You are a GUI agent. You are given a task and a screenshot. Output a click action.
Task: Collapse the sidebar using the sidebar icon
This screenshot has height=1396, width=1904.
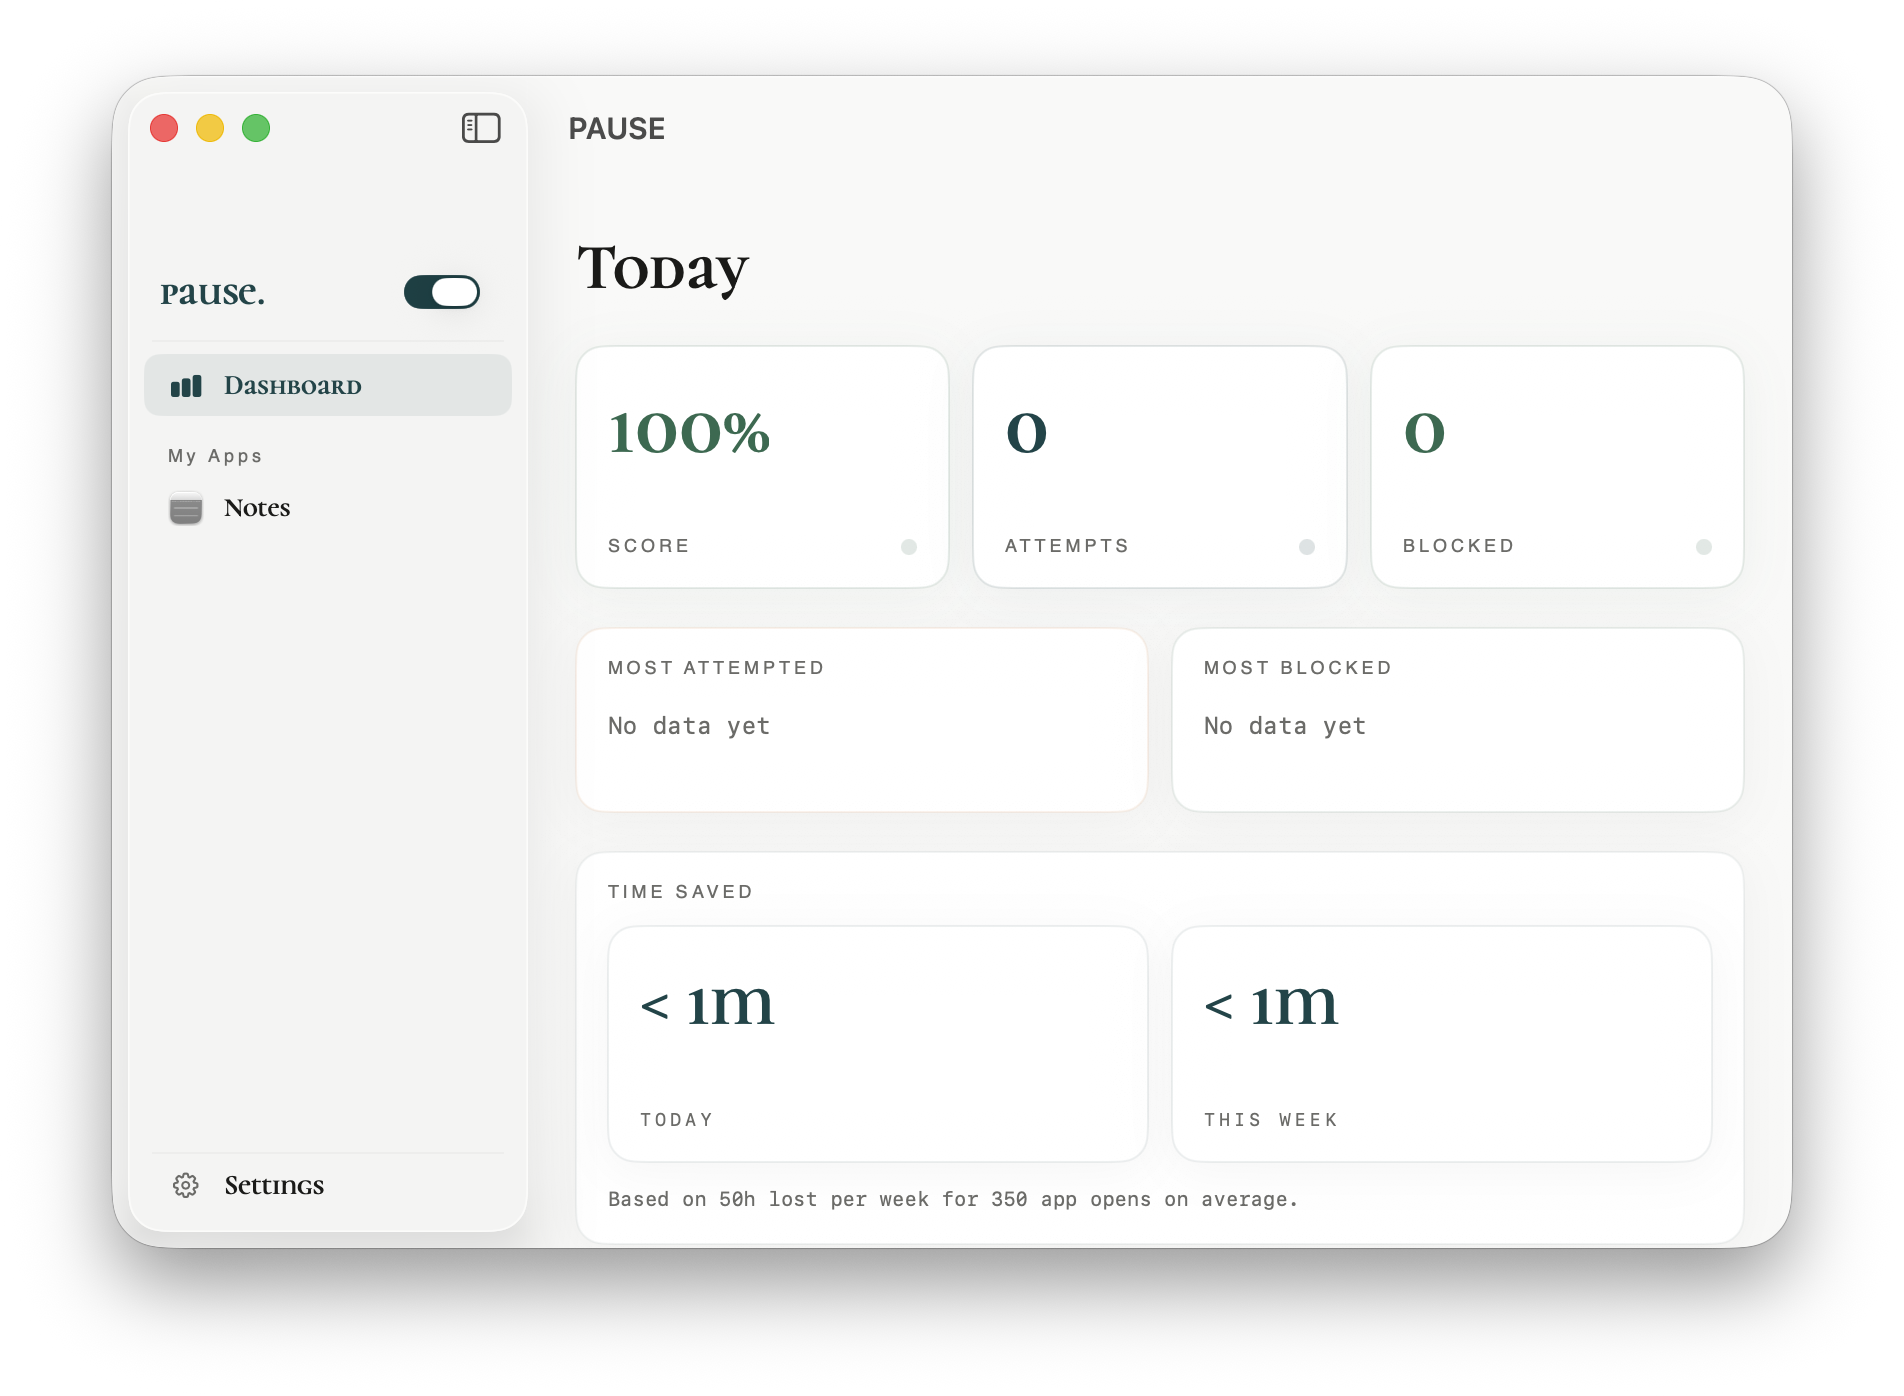(x=481, y=128)
